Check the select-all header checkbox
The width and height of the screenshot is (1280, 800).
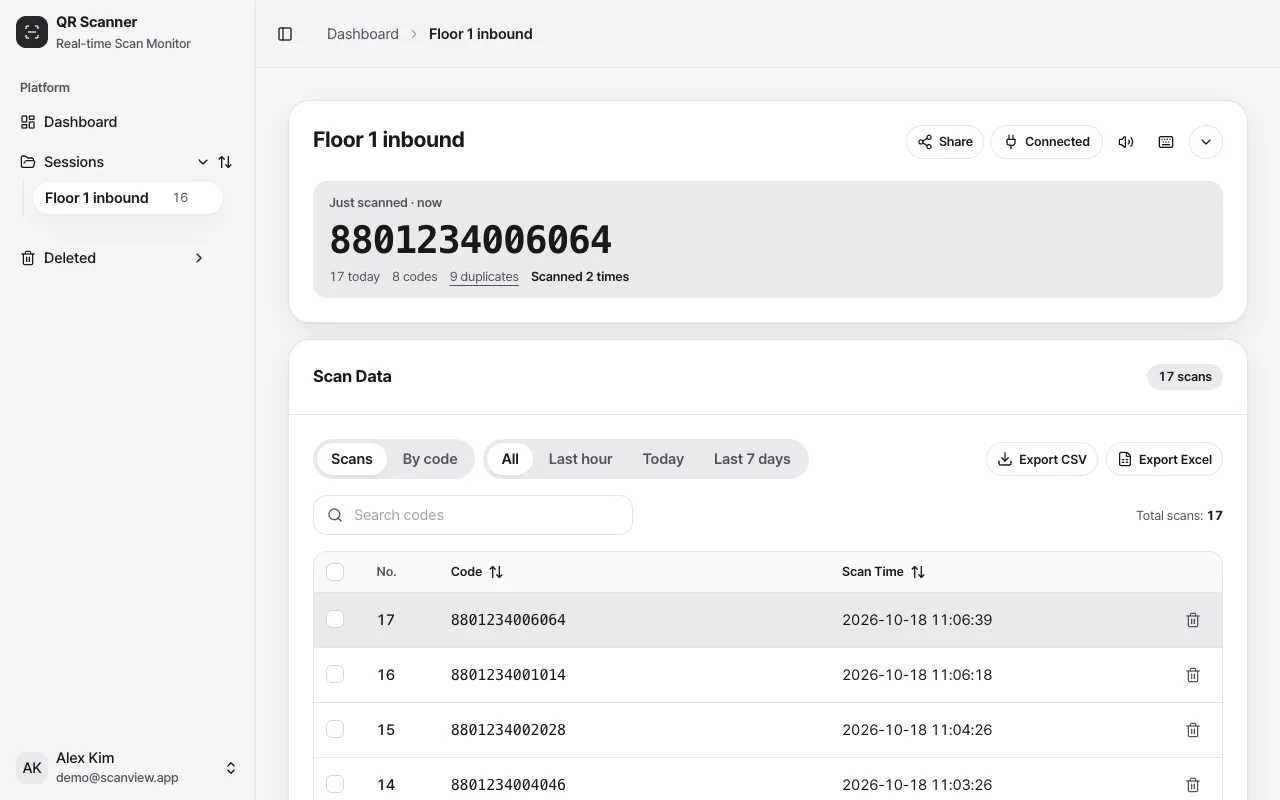pos(335,572)
